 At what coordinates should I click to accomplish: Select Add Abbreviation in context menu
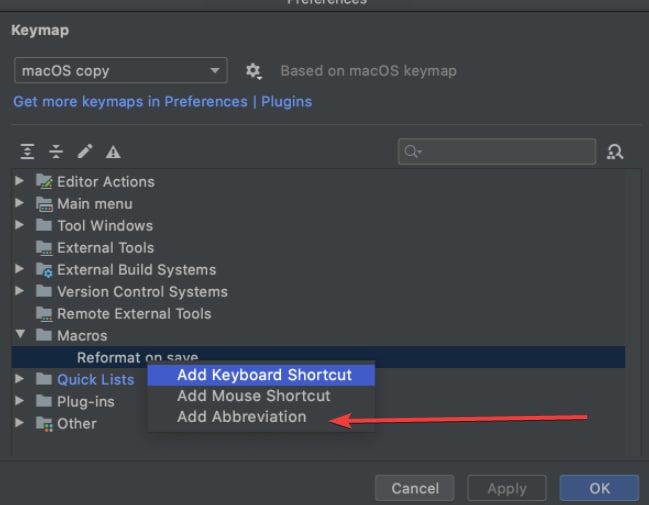pyautogui.click(x=242, y=417)
